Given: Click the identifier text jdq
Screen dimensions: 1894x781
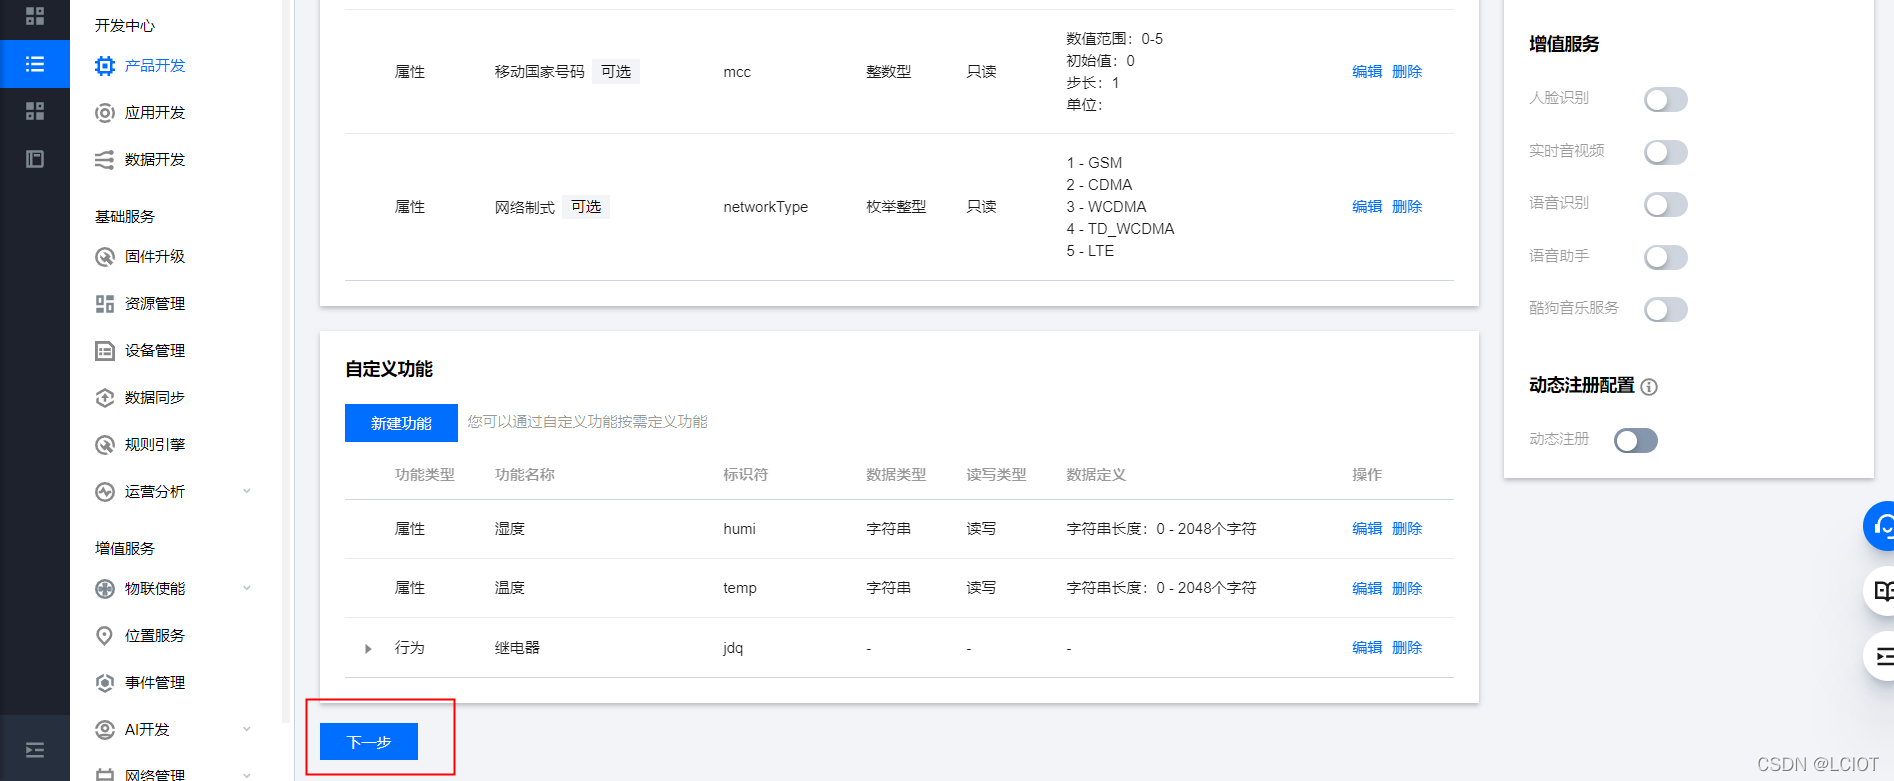Looking at the screenshot, I should click(733, 648).
